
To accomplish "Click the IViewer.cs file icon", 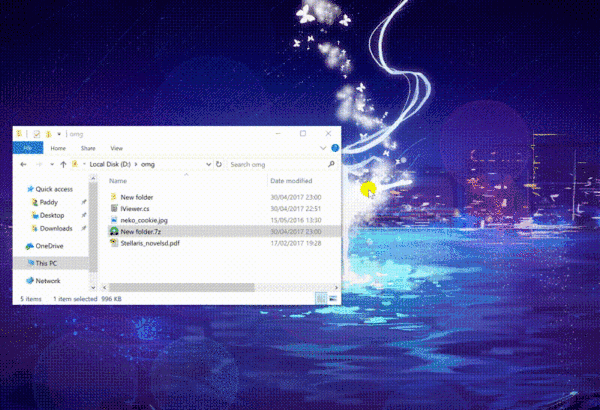I will (x=114, y=208).
